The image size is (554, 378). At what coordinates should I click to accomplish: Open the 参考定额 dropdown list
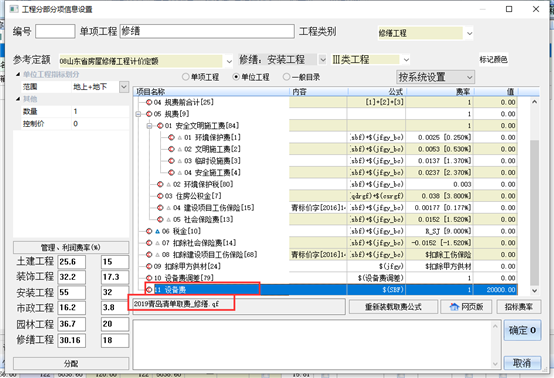229,61
